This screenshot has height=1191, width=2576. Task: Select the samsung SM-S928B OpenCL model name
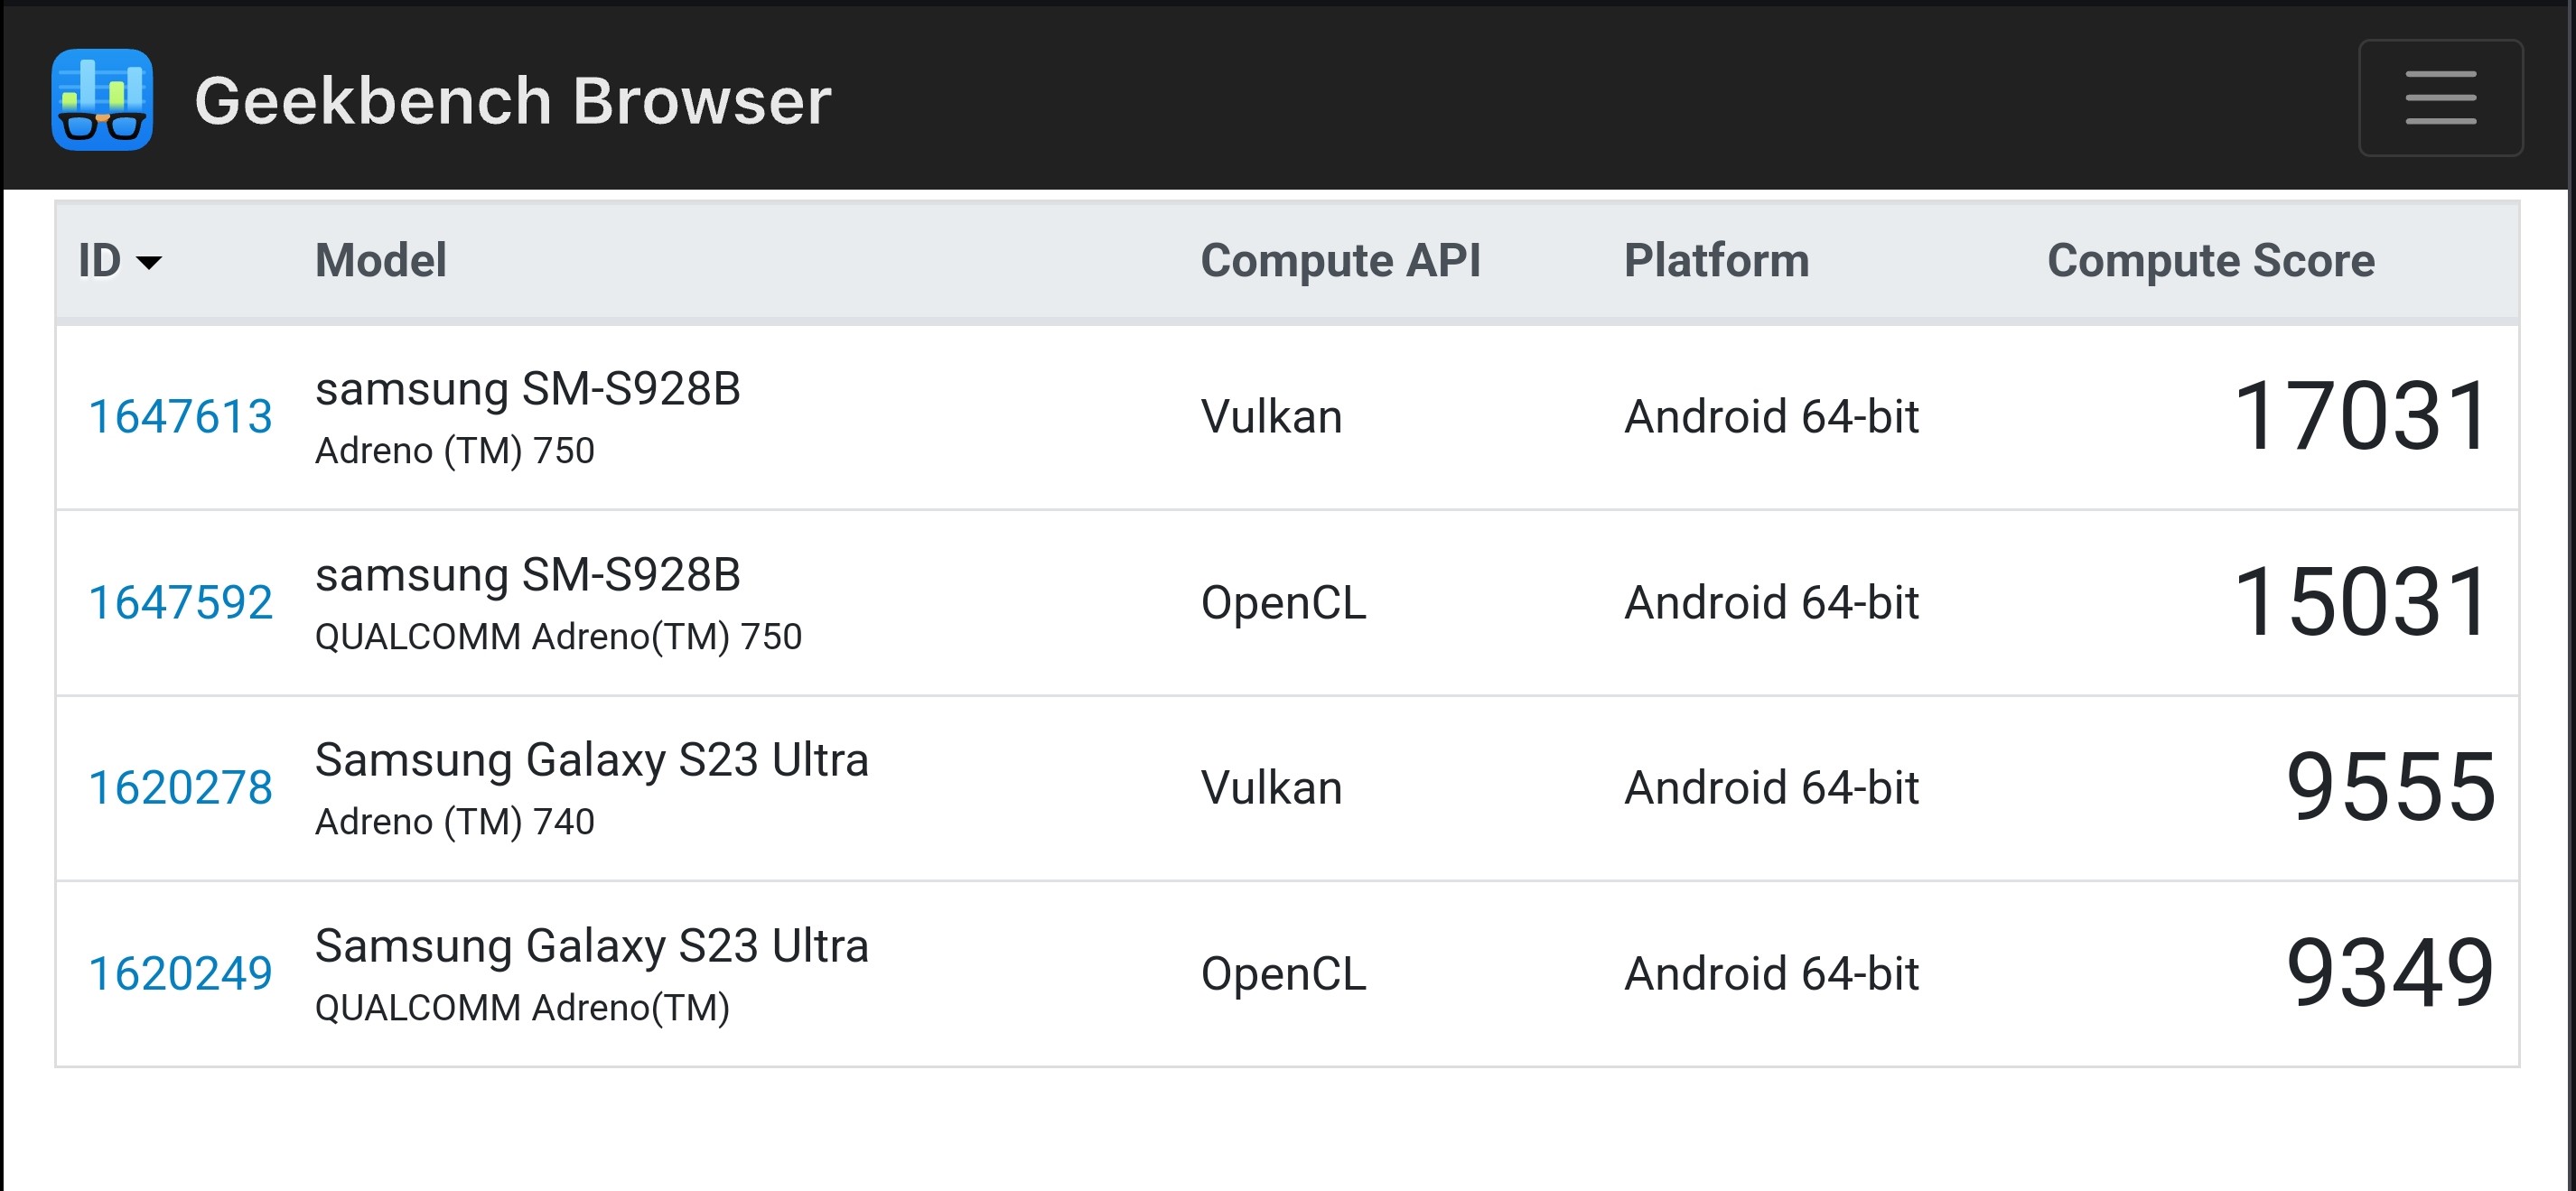527,575
